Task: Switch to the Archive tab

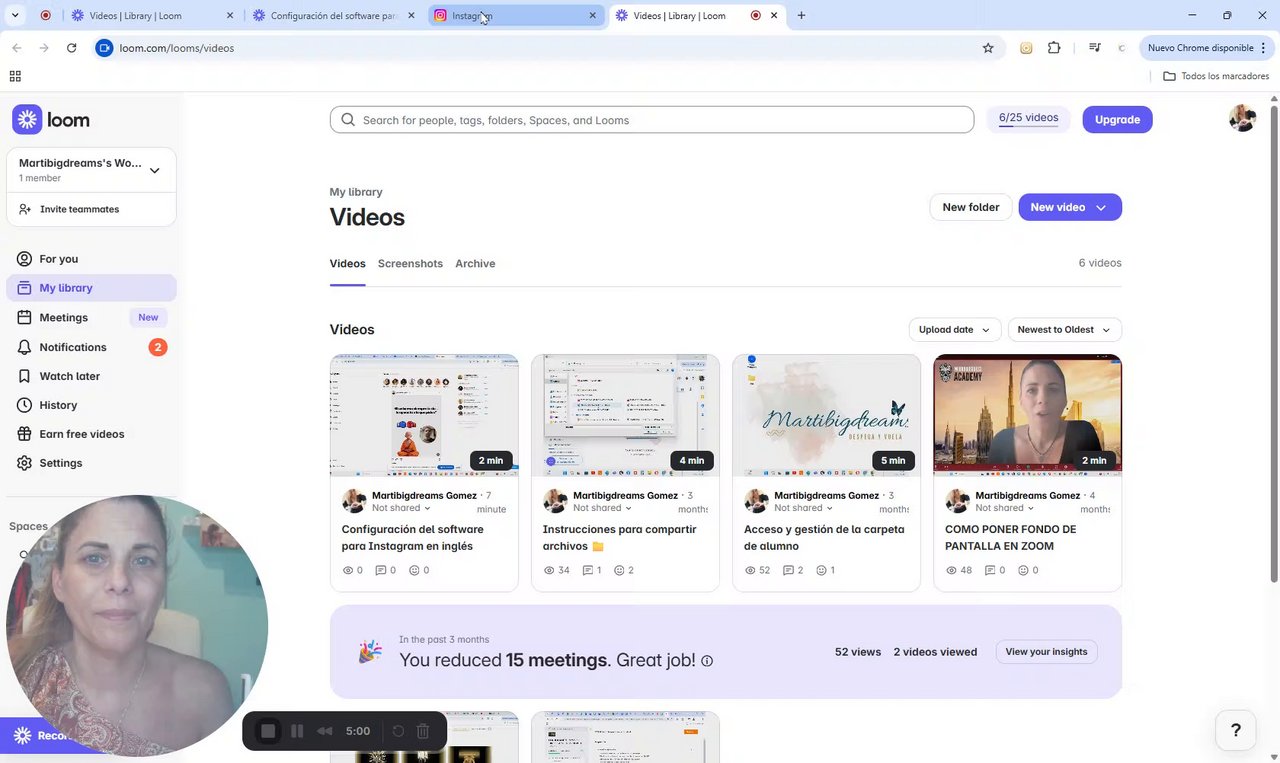Action: click(x=475, y=264)
